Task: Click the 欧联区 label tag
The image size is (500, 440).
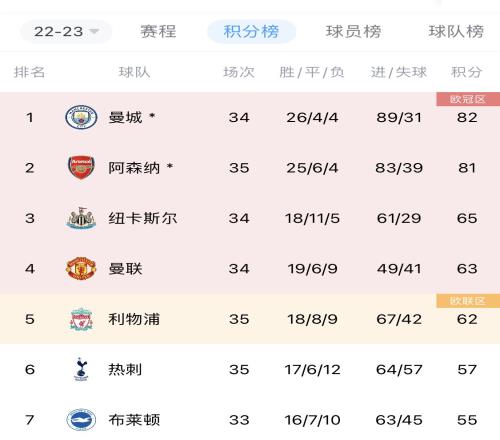Action: click(468, 301)
